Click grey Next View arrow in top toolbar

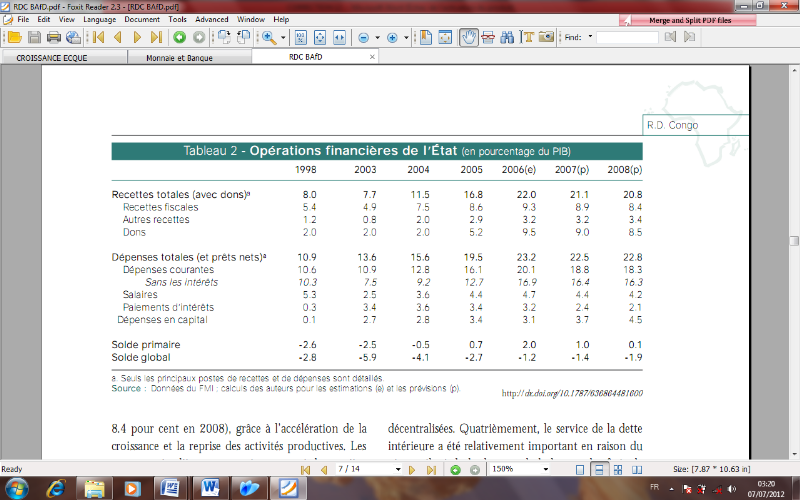point(199,37)
